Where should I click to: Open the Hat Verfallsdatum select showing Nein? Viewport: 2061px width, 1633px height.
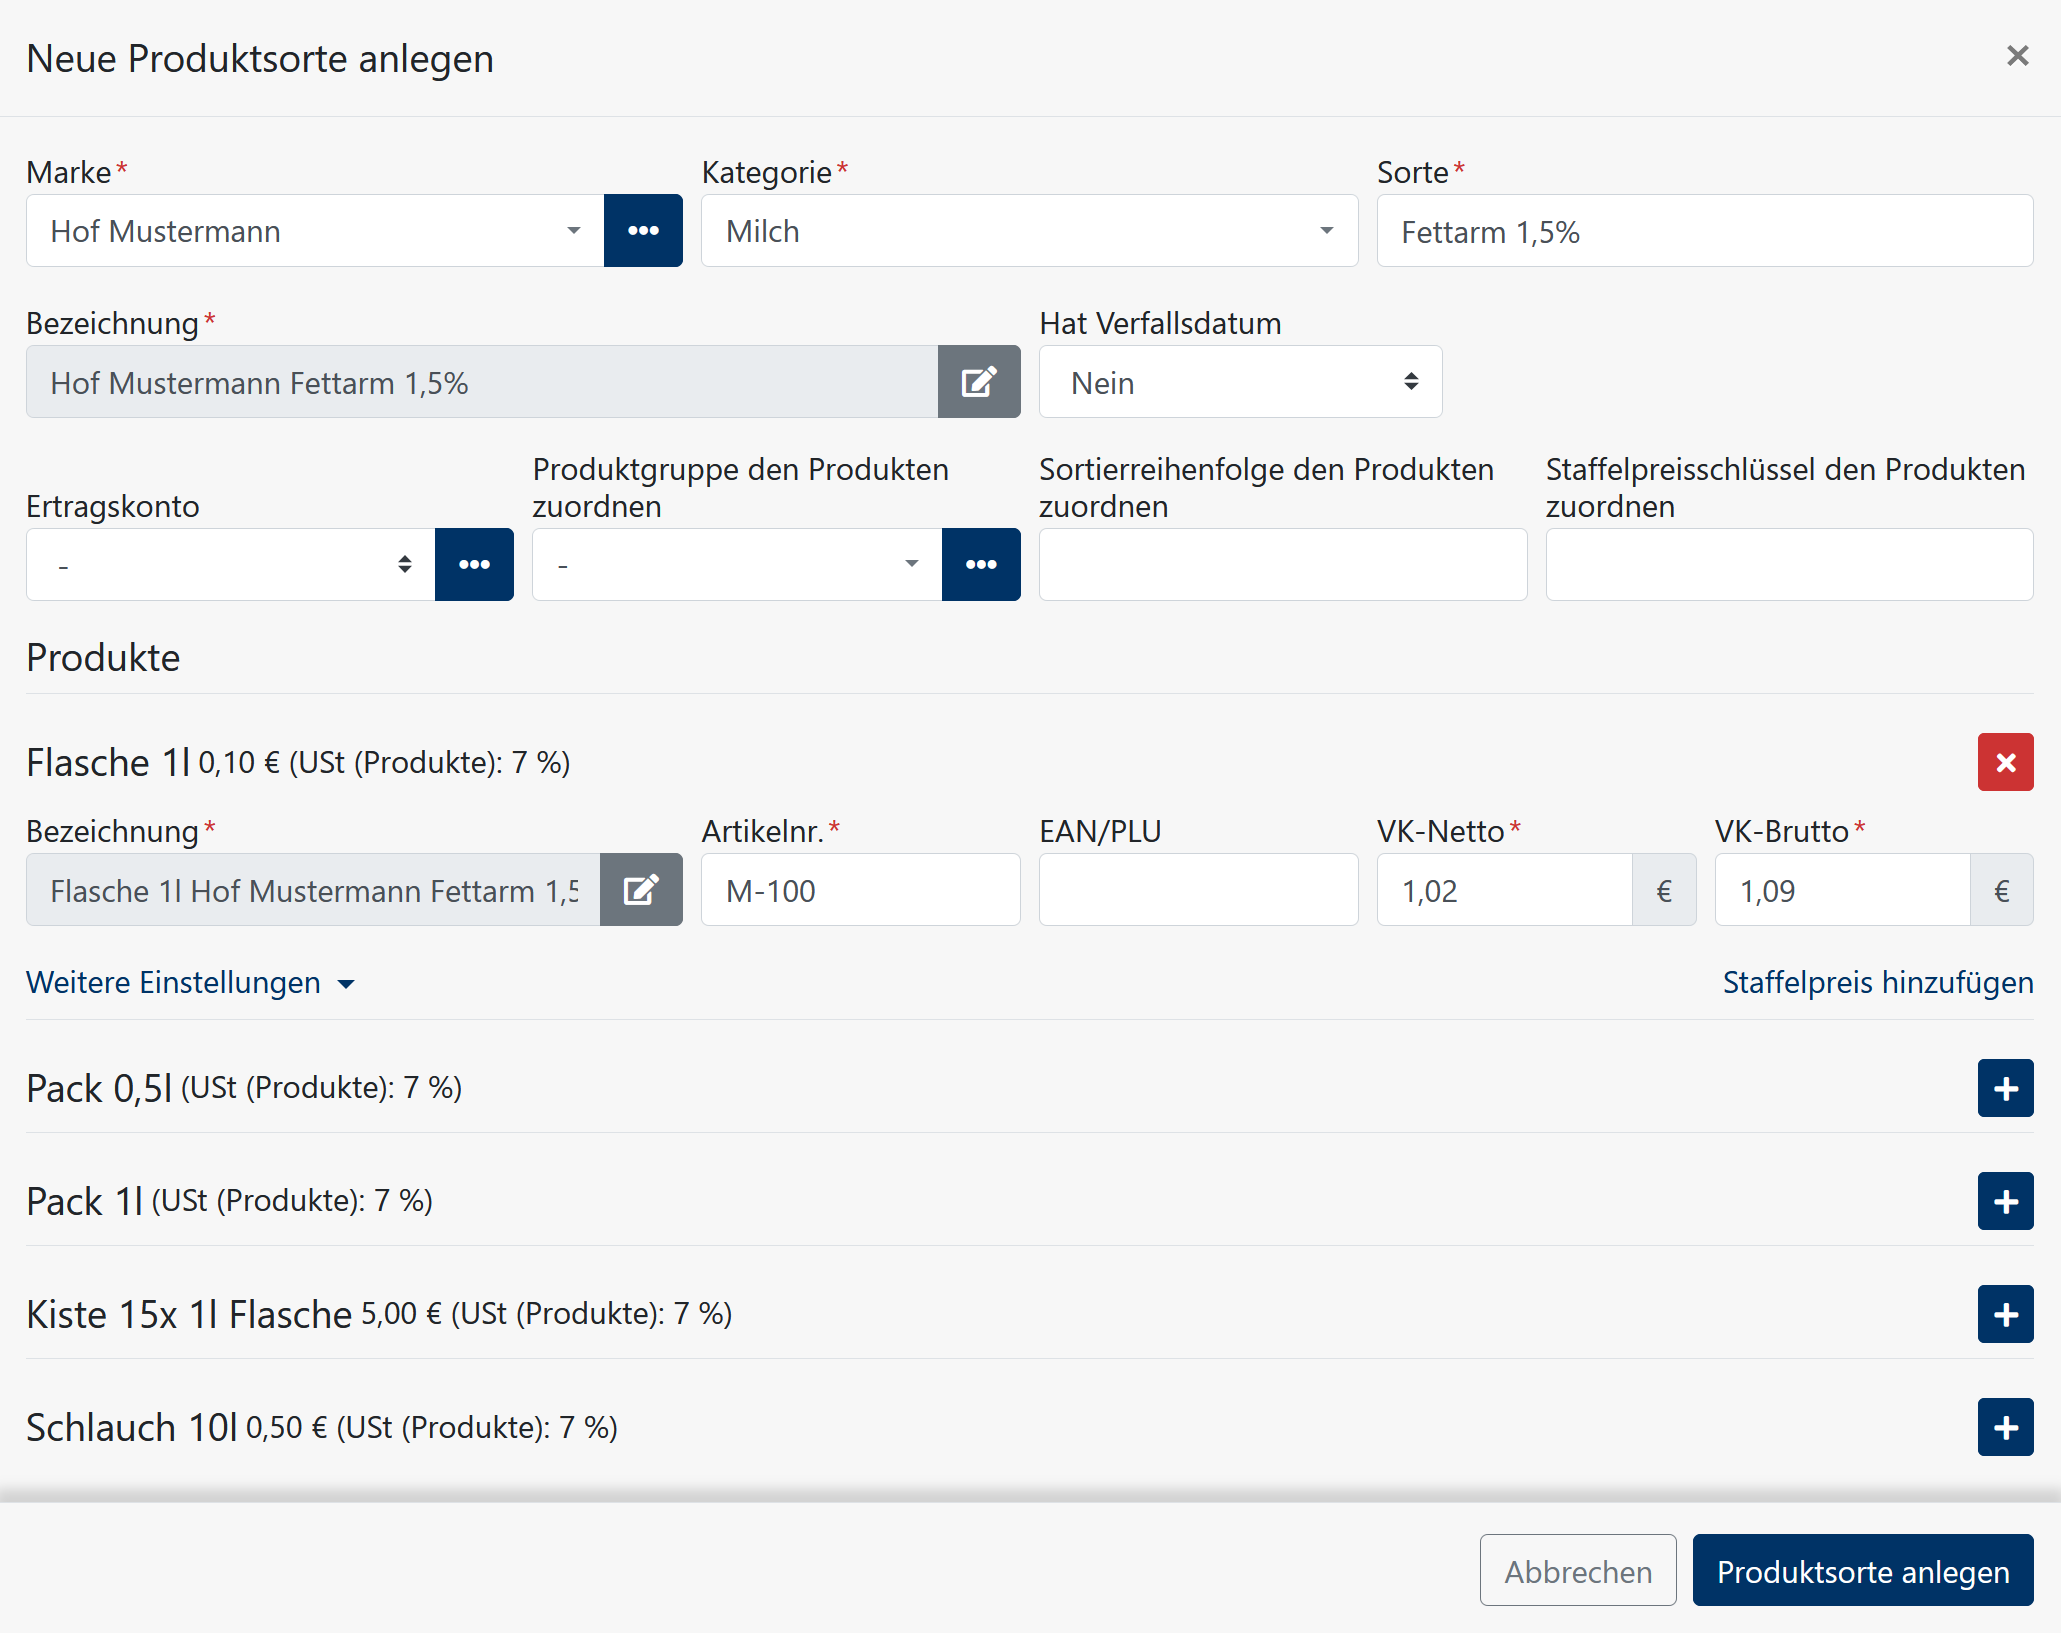[x=1240, y=382]
